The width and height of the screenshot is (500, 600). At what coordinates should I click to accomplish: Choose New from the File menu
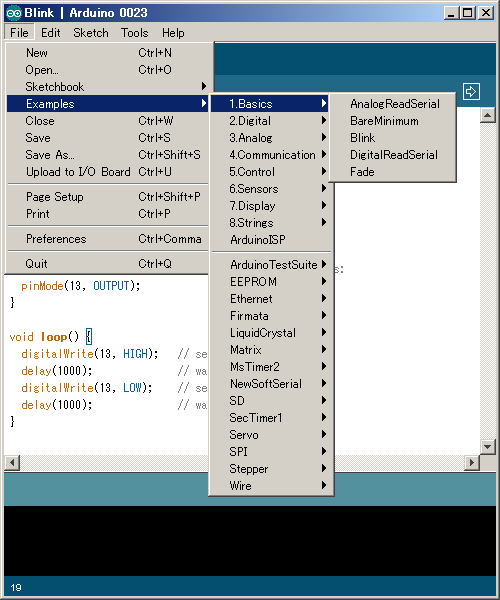(x=107, y=53)
